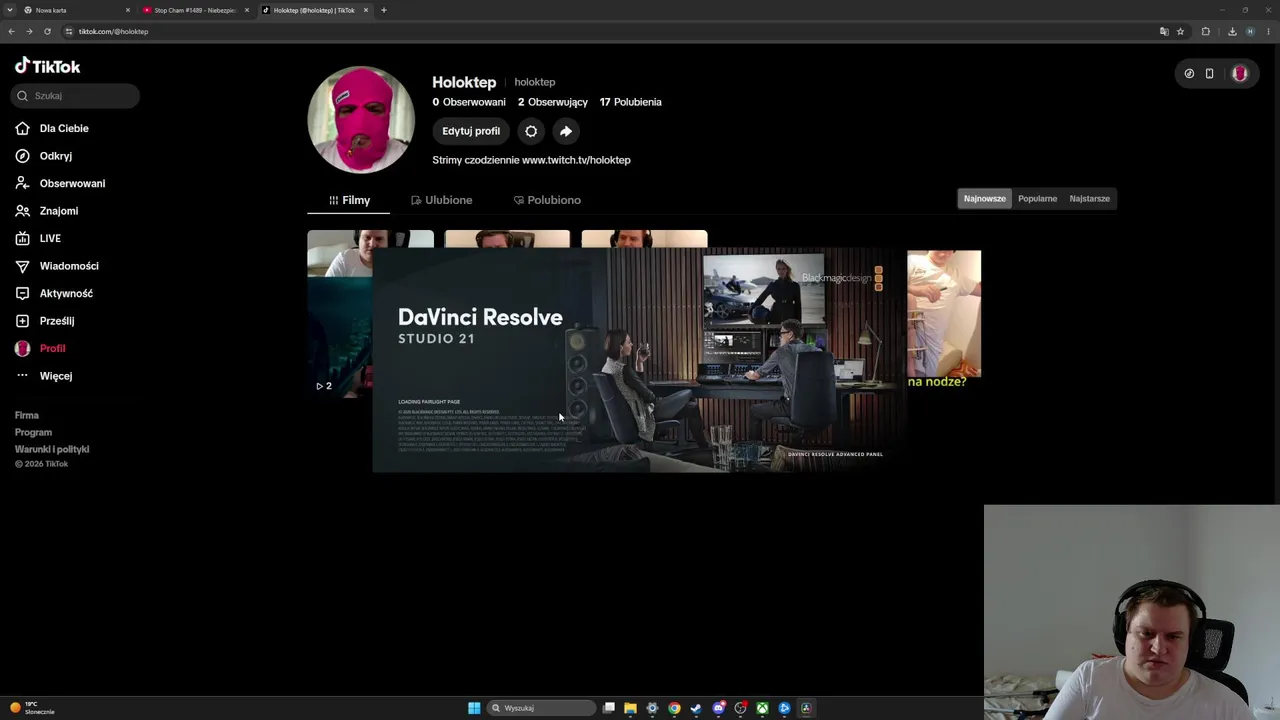Image resolution: width=1280 pixels, height=720 pixels.
Task: Close the Stop Cham #1489 tab
Action: [x=247, y=10]
